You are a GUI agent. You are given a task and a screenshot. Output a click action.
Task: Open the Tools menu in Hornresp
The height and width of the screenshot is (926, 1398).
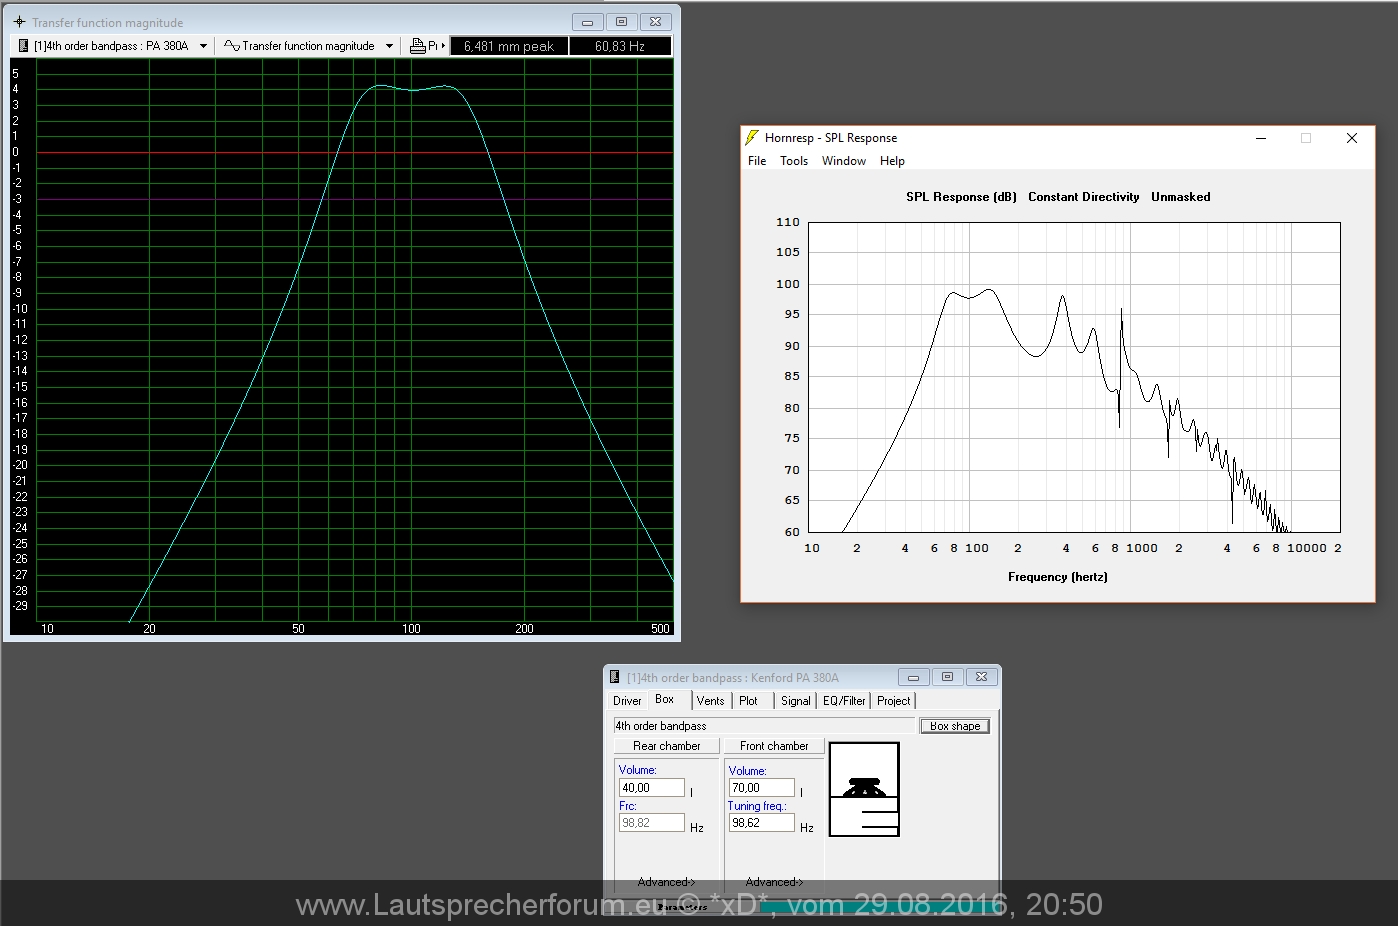coord(793,161)
